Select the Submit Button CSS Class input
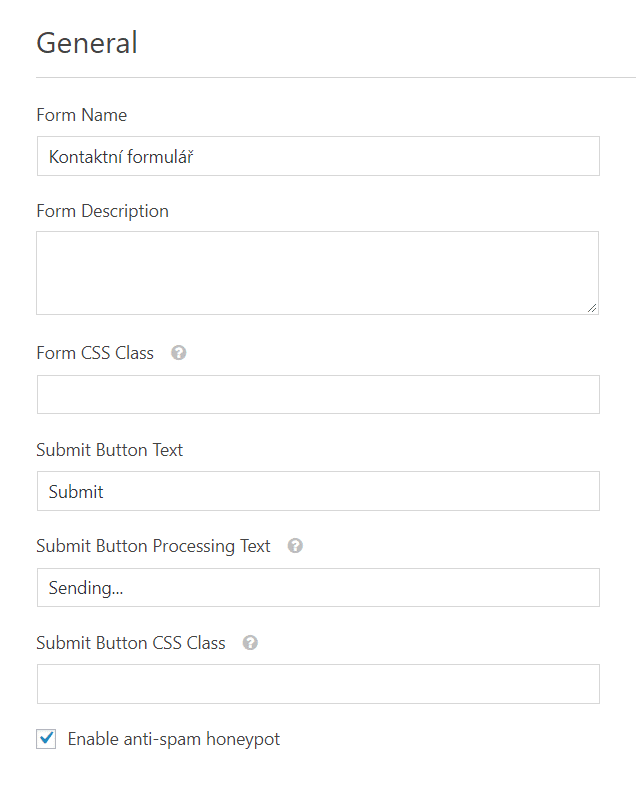 318,684
